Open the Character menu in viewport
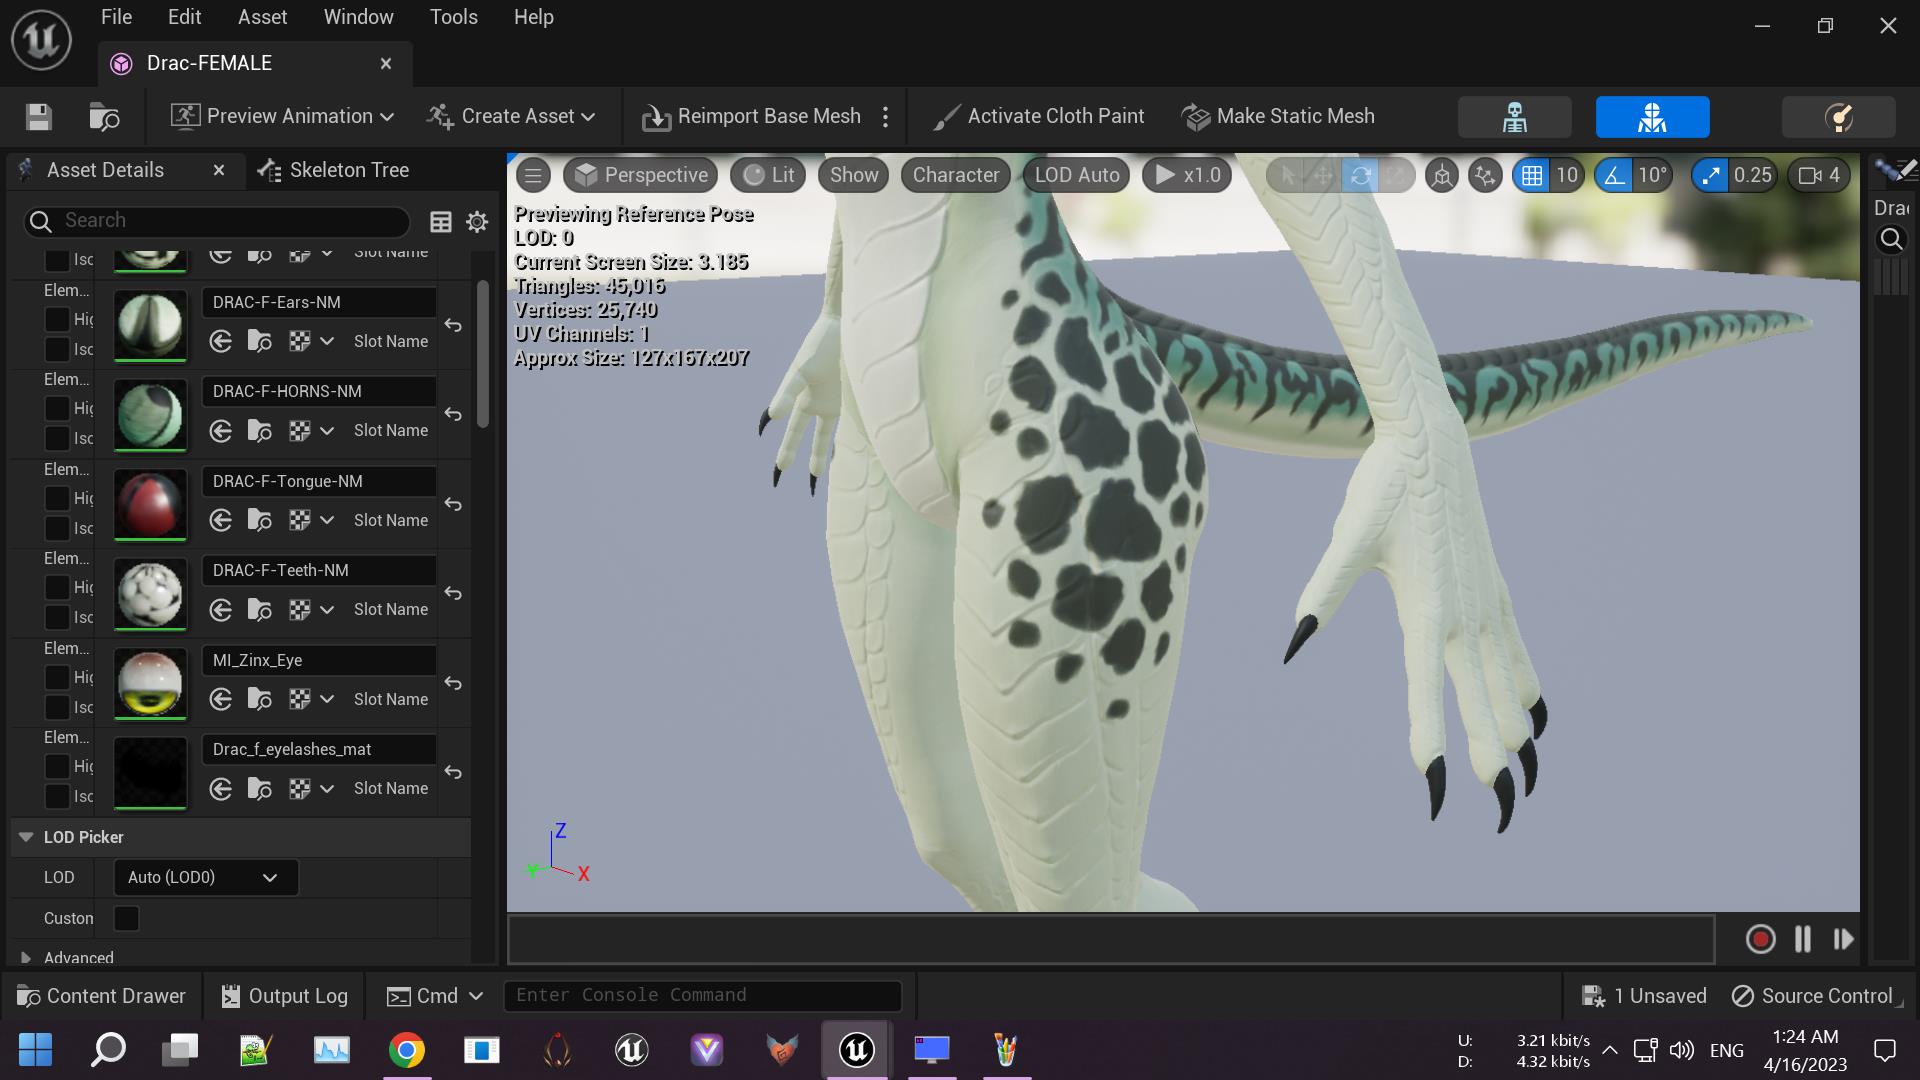Screen dimensions: 1920x1080 (955, 175)
